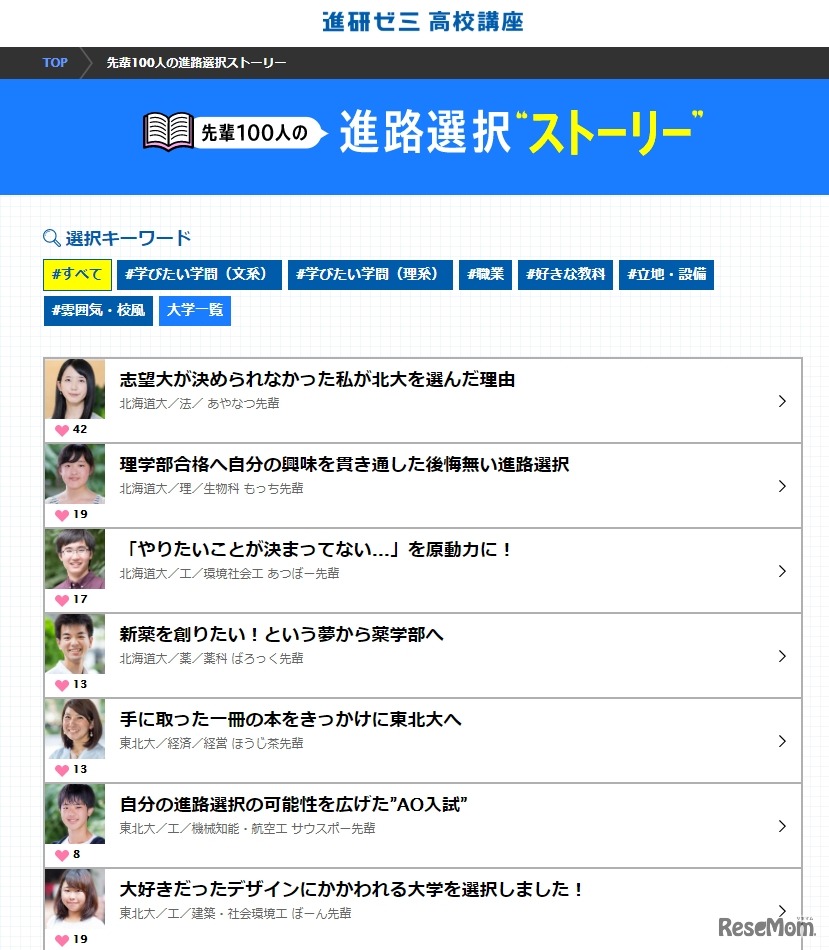Expand ほうじ茶先輩's article with the chevron
829x950 pixels.
tap(783, 741)
